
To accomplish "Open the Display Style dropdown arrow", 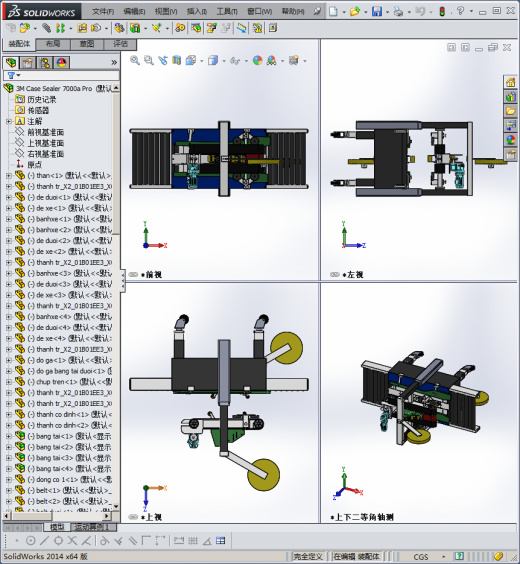I will [224, 61].
